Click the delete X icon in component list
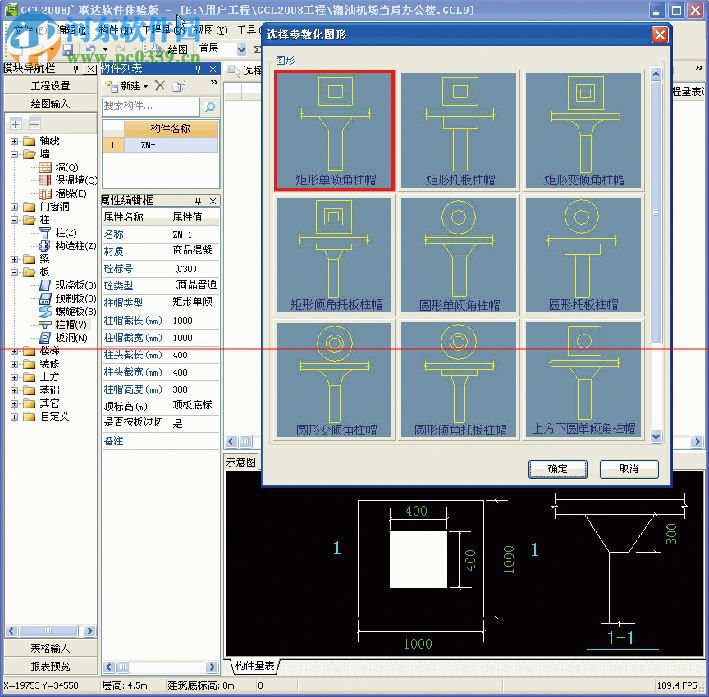 [x=160, y=87]
